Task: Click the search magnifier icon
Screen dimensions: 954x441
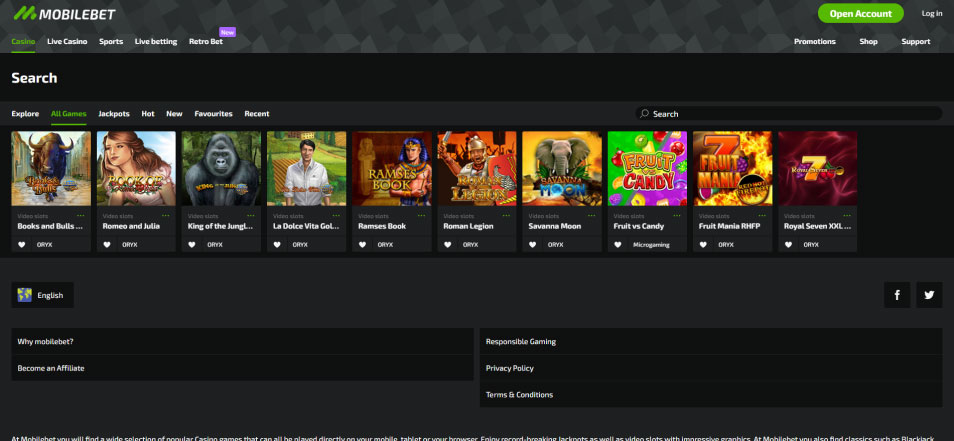Action: point(644,114)
